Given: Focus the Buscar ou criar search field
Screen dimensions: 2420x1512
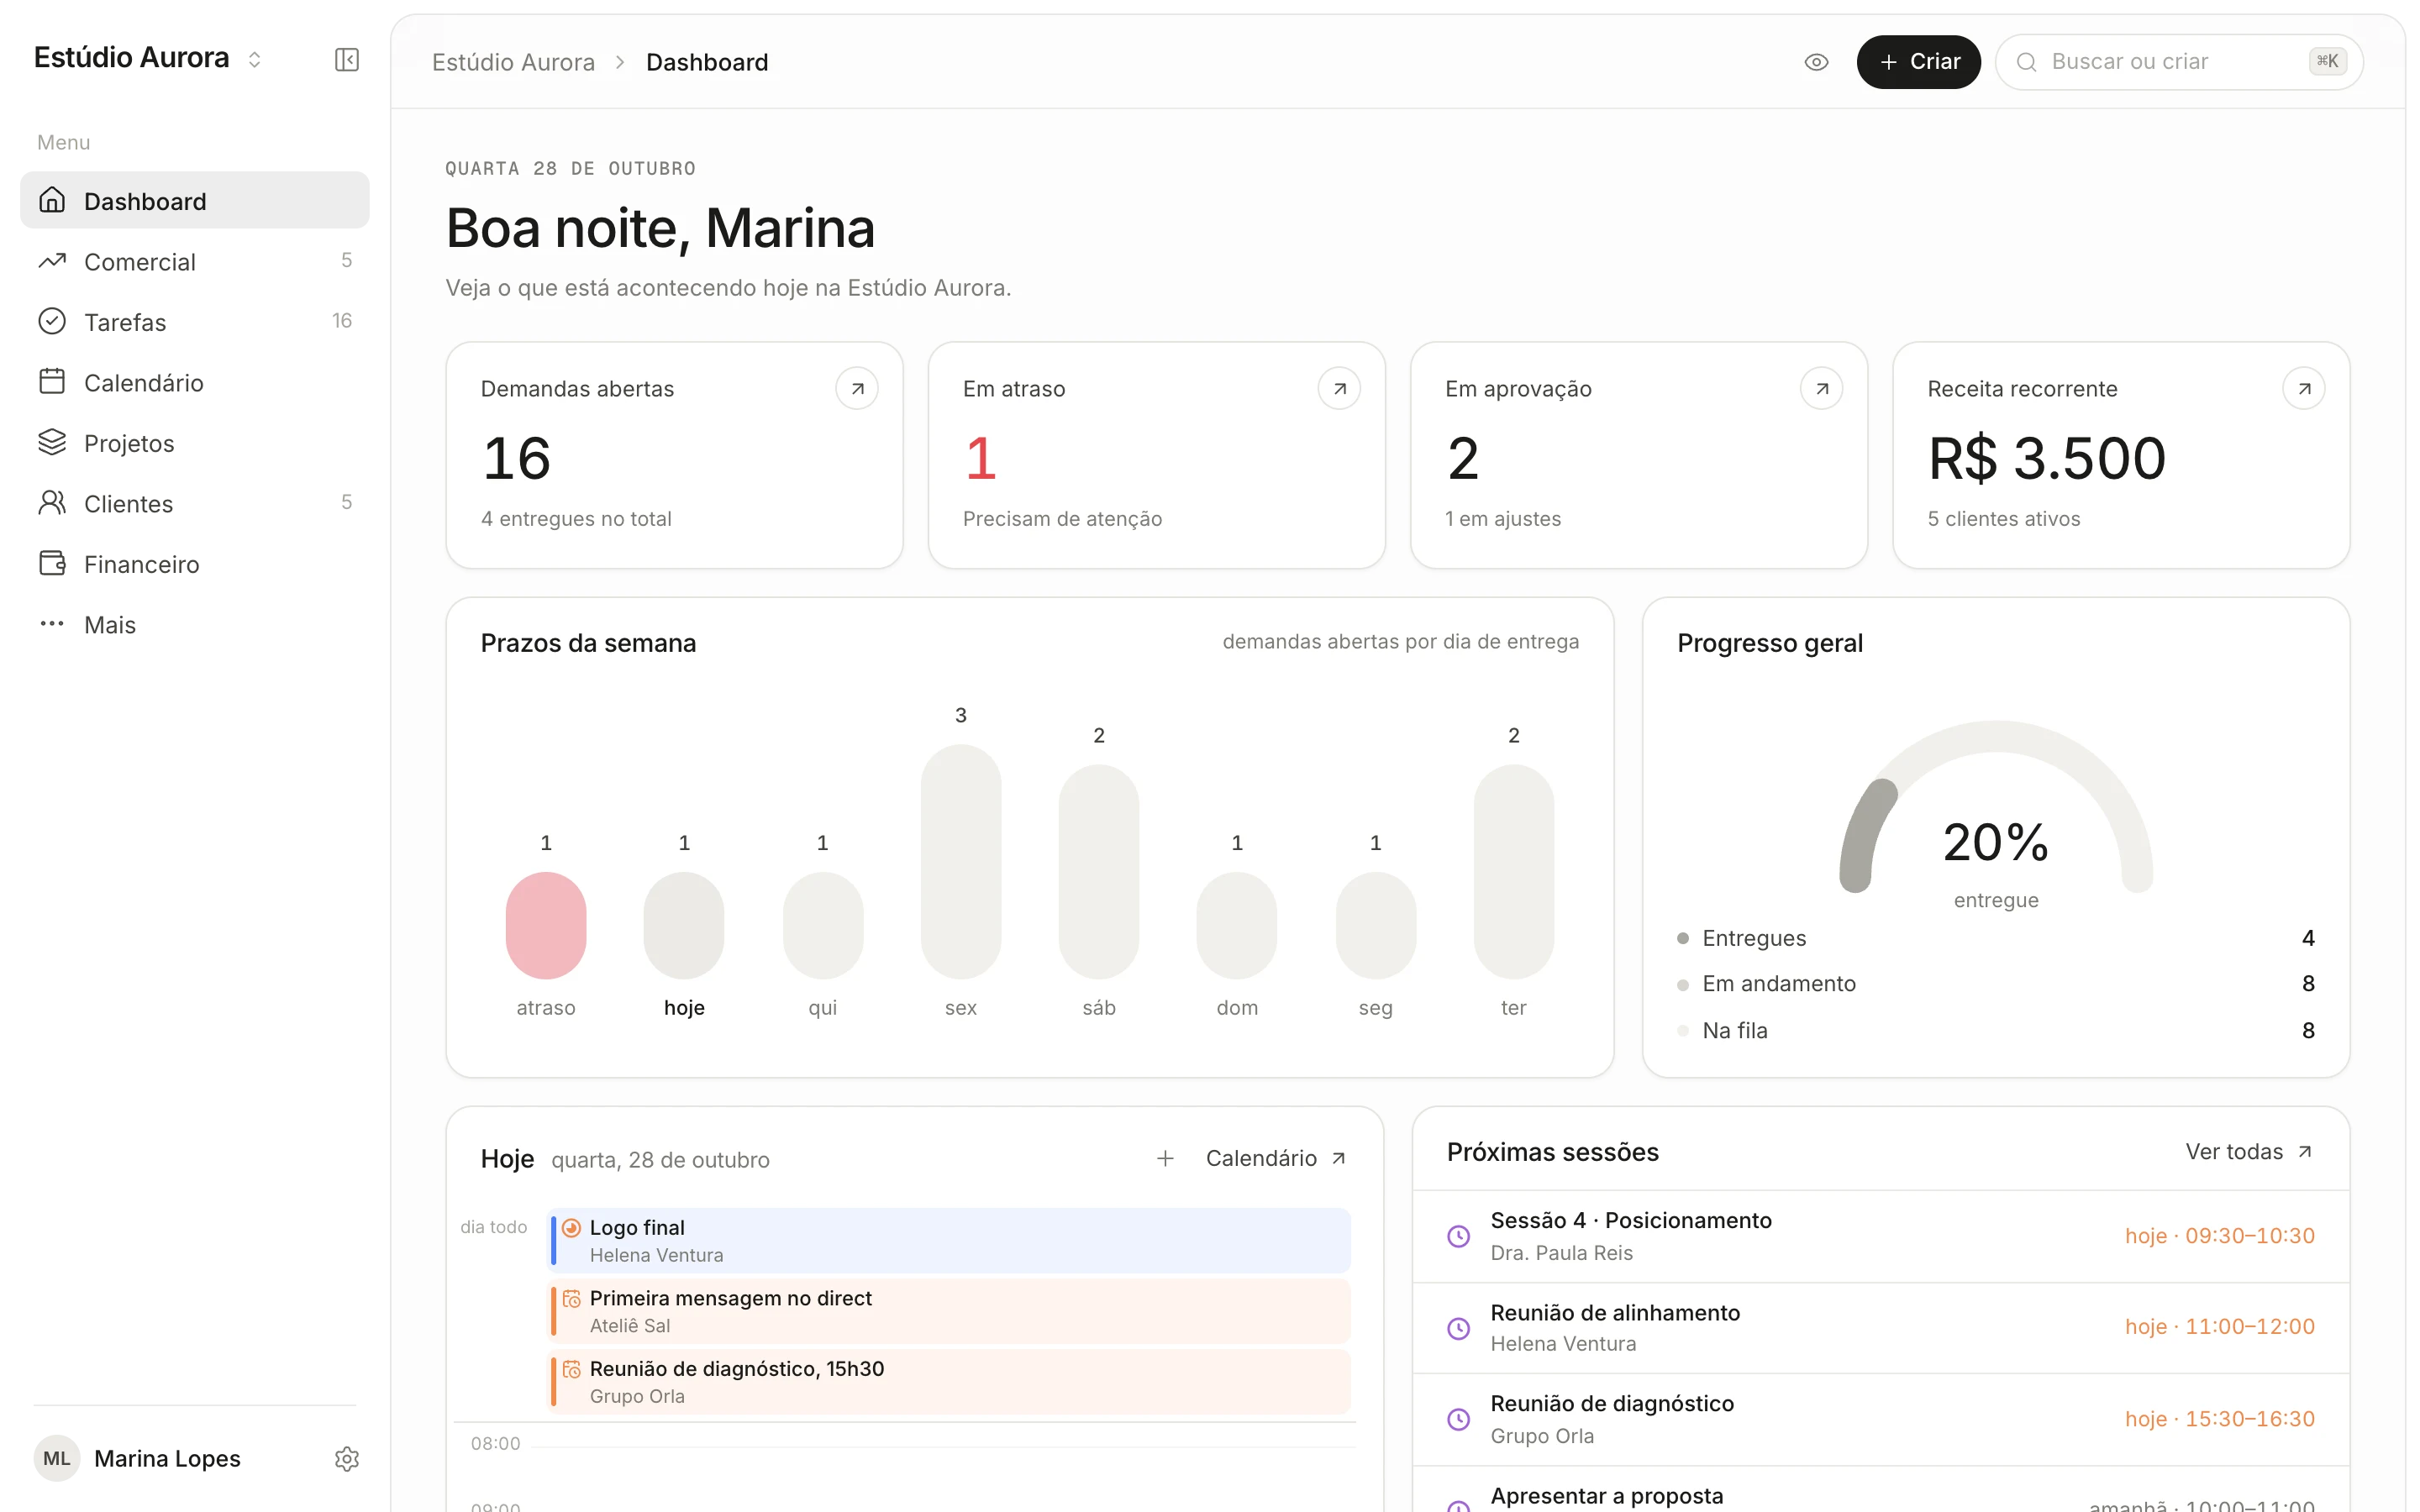Looking at the screenshot, I should click(x=2179, y=62).
